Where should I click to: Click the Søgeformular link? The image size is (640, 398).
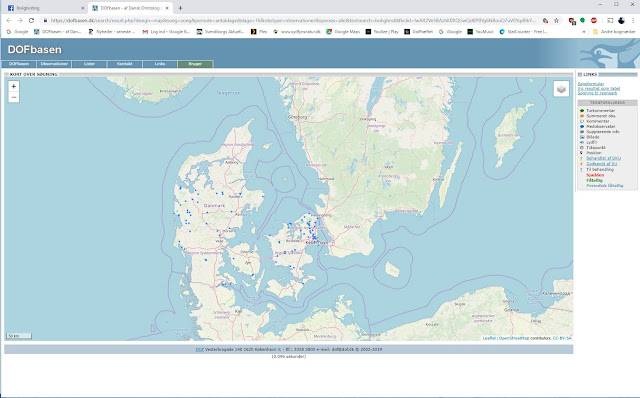591,84
